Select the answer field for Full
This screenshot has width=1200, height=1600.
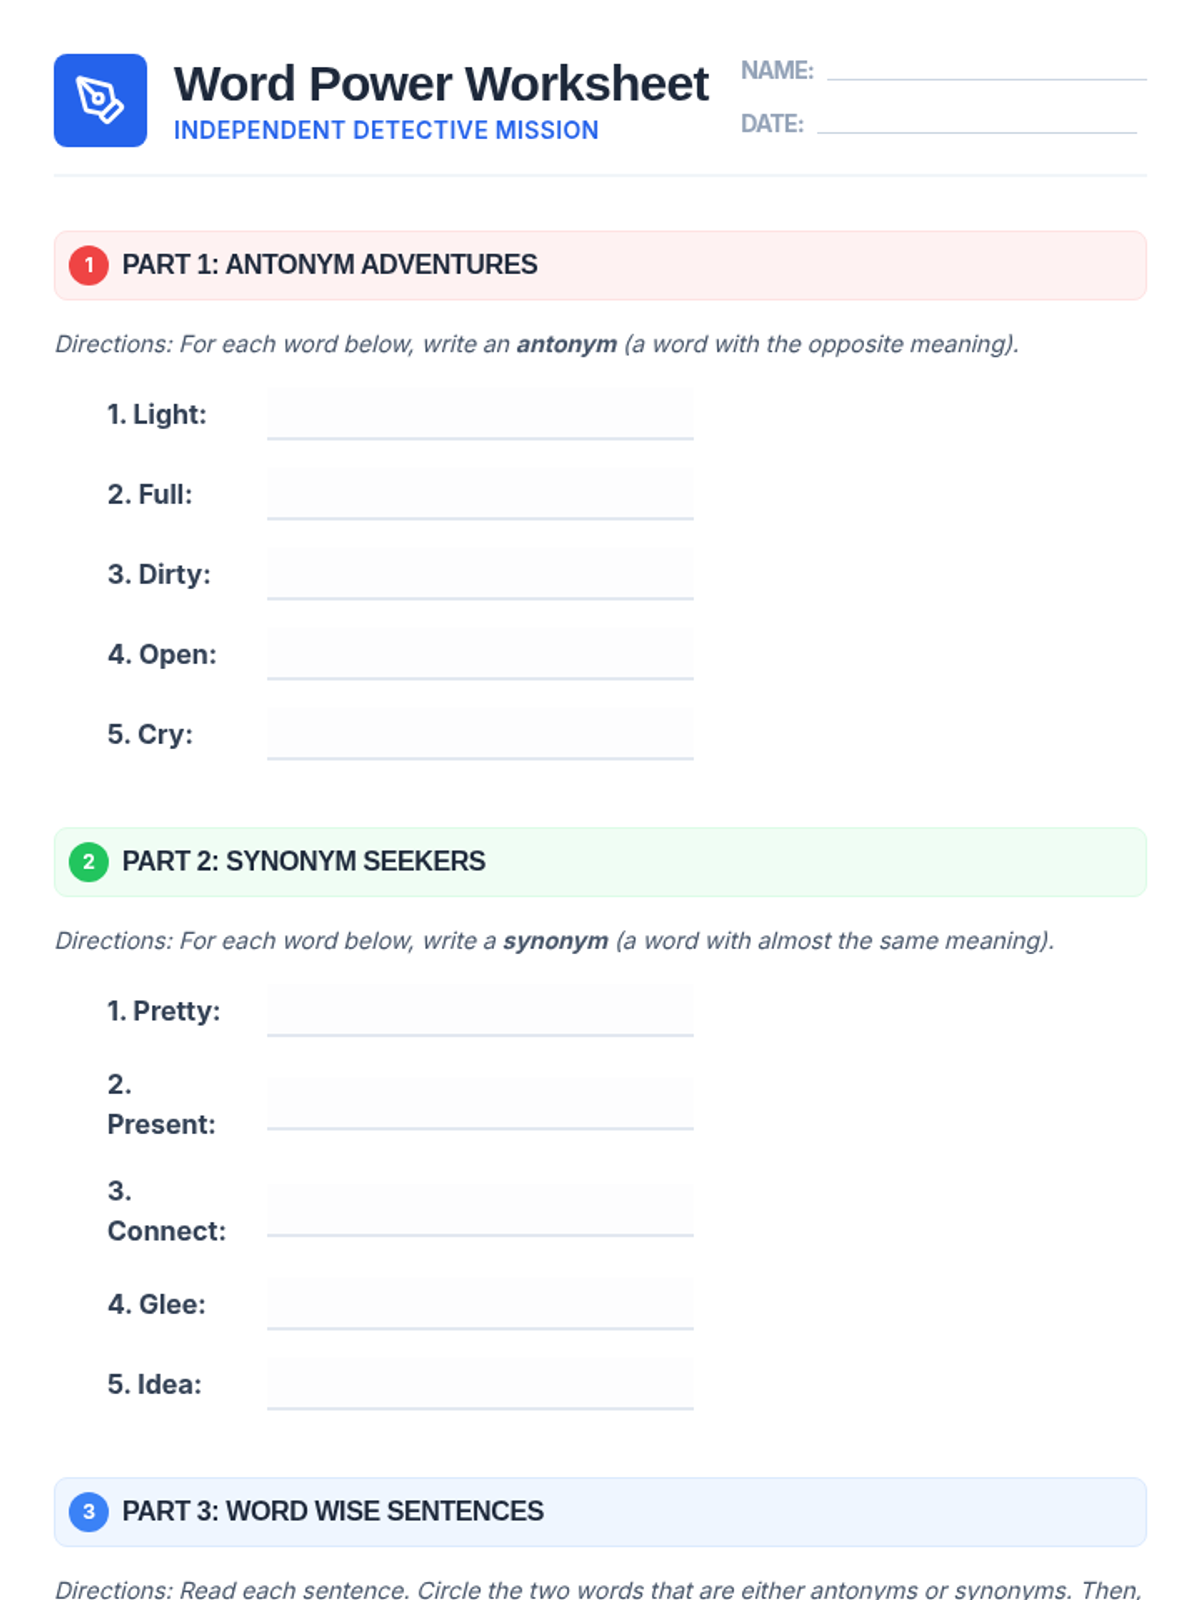480,493
